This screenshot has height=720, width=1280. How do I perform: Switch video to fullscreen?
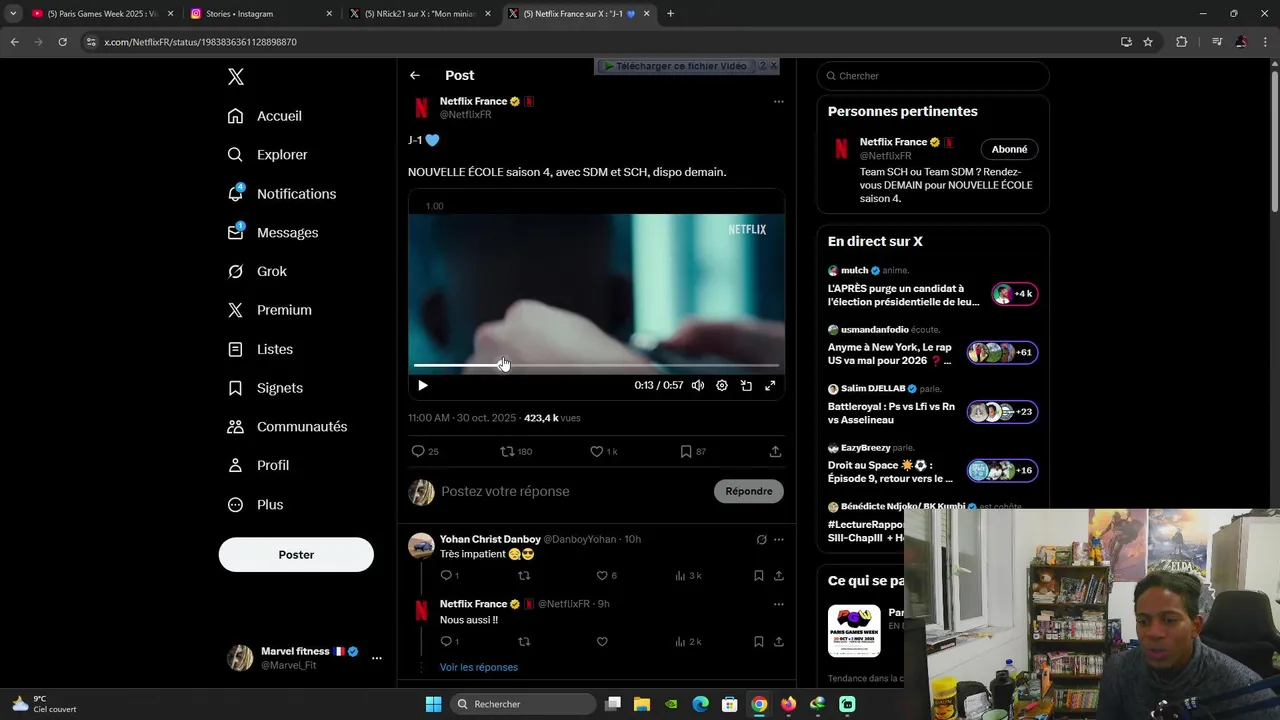pos(770,385)
